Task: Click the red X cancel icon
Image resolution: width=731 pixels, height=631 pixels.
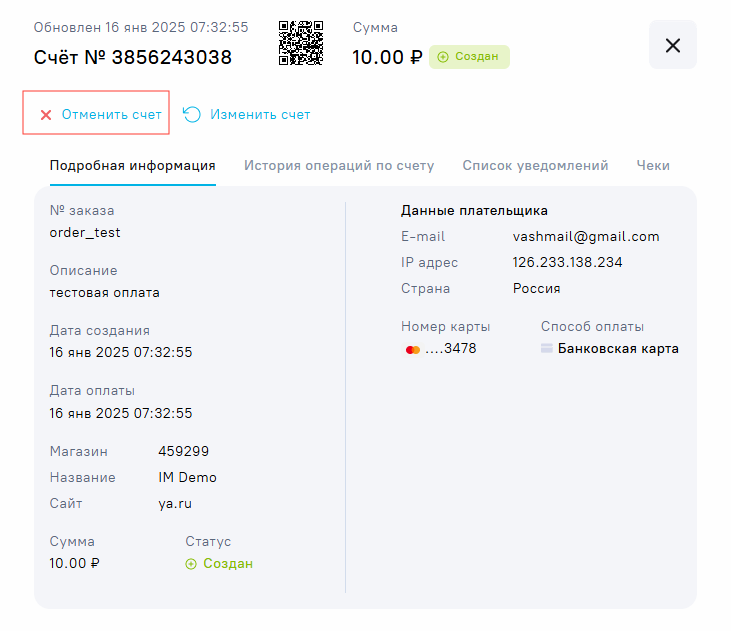Action: click(46, 115)
